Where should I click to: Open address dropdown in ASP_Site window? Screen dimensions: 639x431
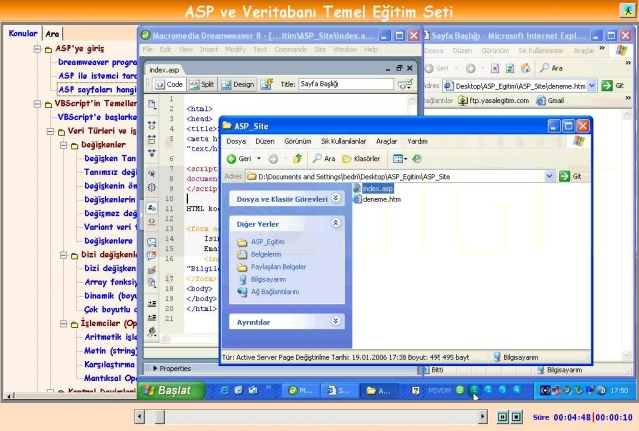click(x=549, y=176)
